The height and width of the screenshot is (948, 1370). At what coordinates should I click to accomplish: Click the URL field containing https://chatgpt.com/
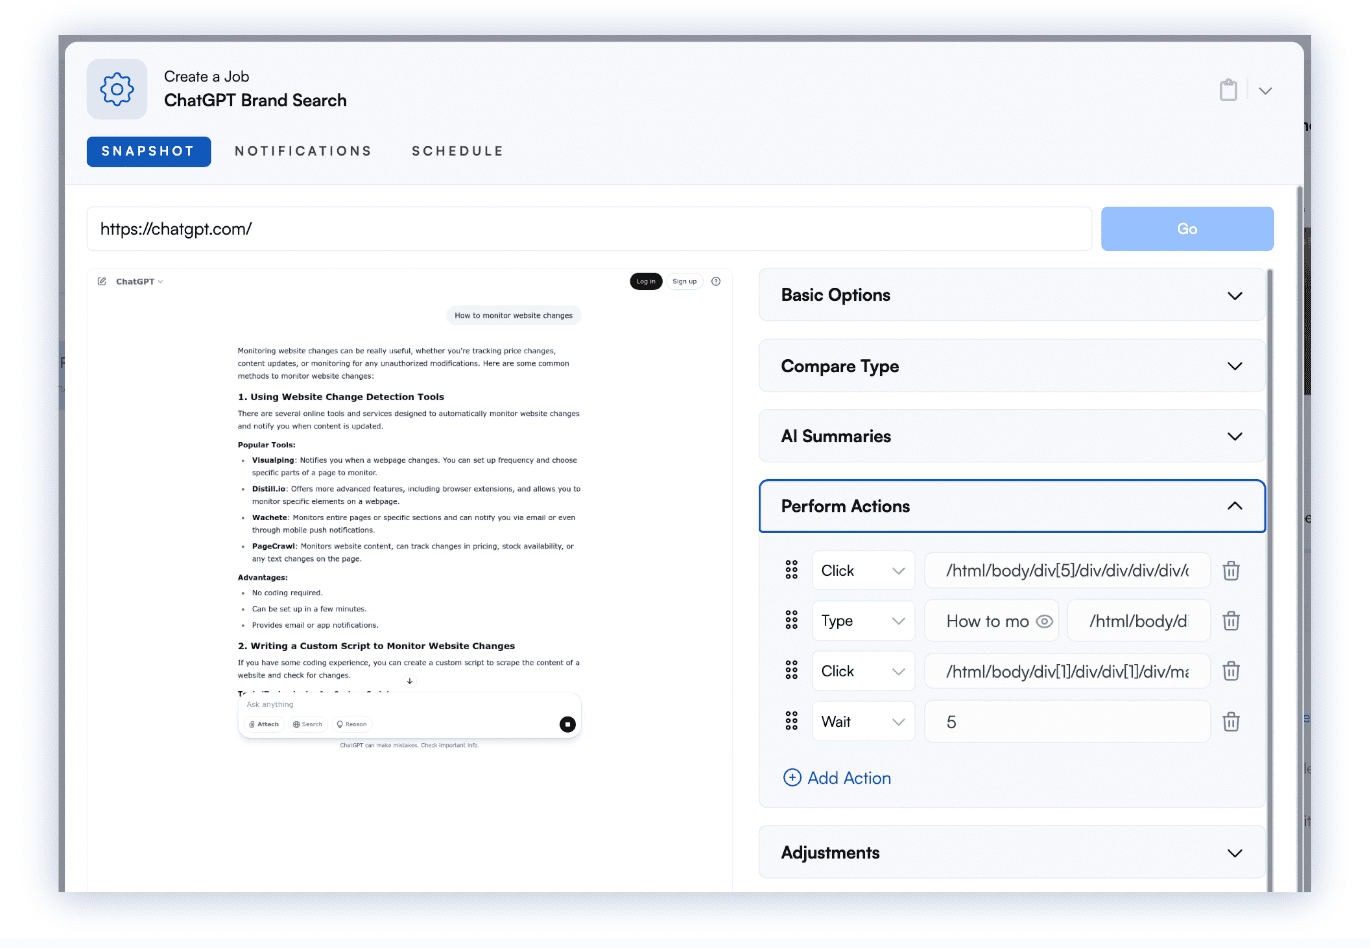[589, 229]
